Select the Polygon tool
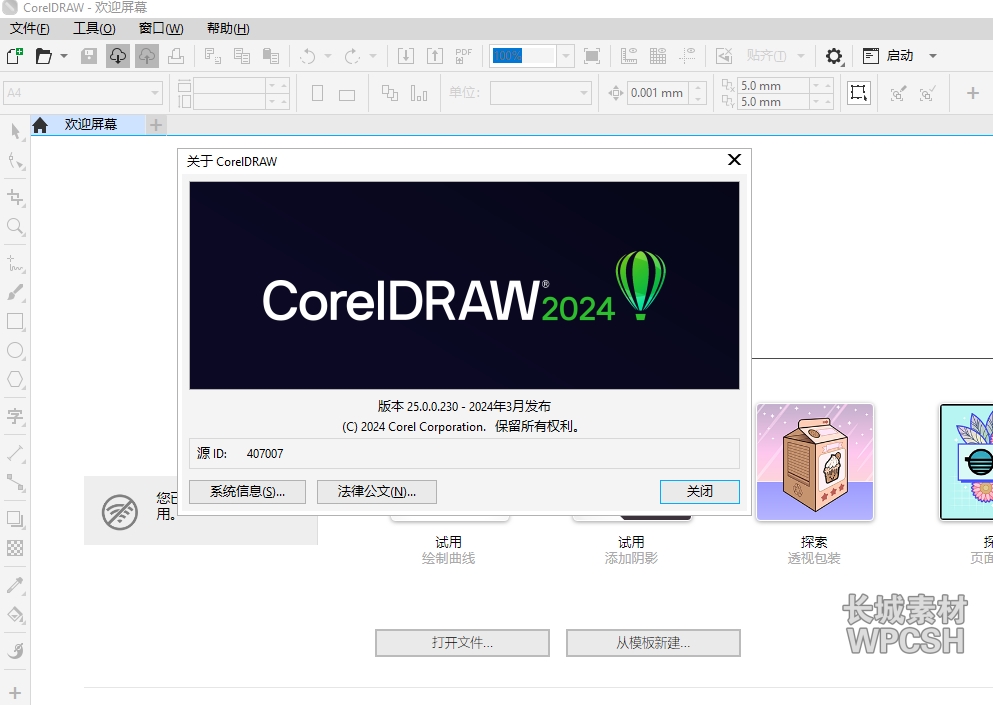The width and height of the screenshot is (993, 705). (15, 379)
